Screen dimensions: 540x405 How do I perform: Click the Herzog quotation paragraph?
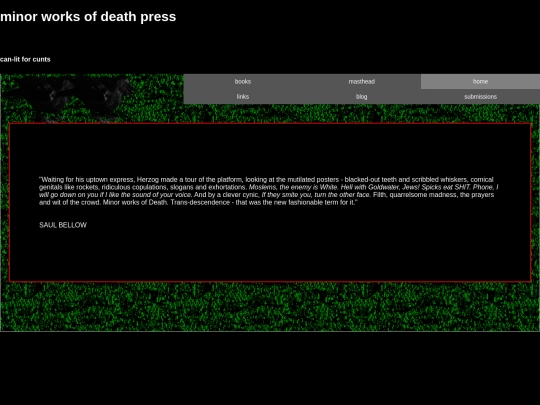coord(268,191)
